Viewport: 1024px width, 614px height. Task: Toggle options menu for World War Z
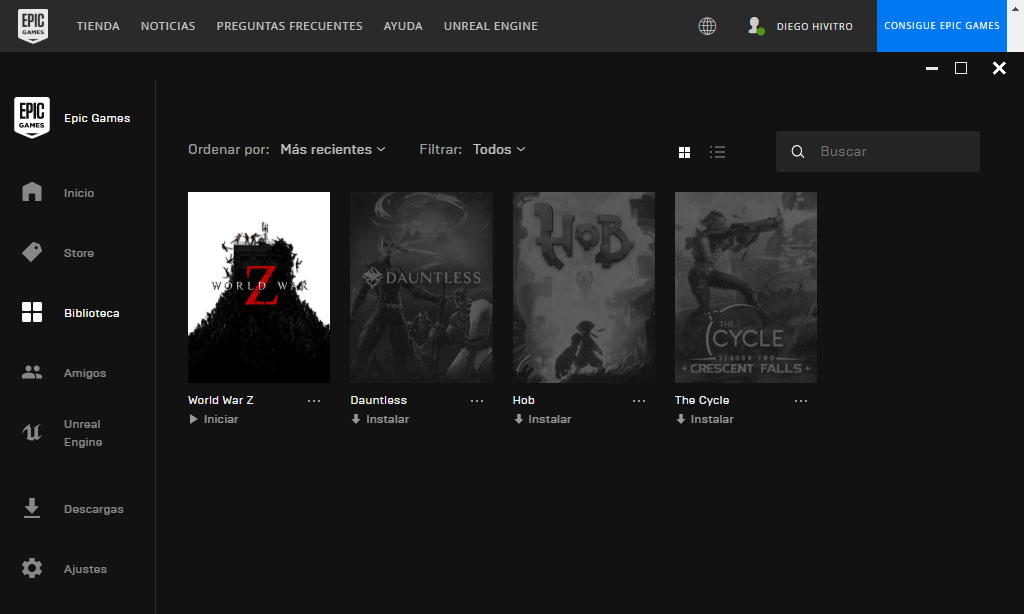pos(314,400)
